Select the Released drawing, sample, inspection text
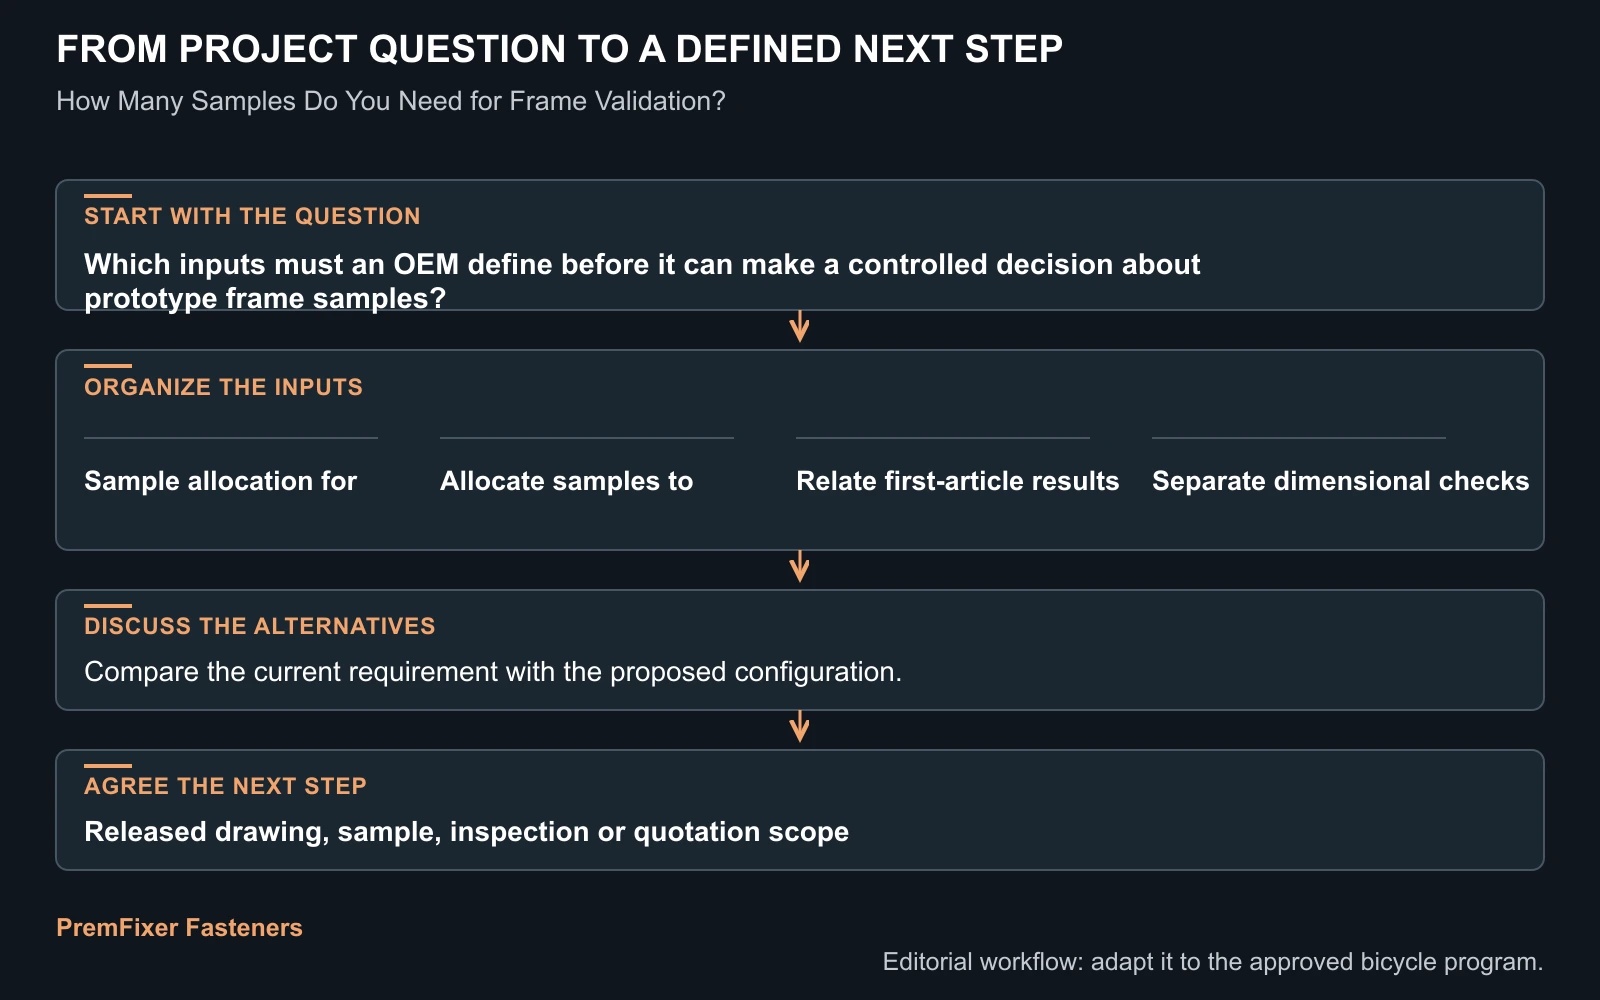The width and height of the screenshot is (1600, 1000). pos(466,832)
